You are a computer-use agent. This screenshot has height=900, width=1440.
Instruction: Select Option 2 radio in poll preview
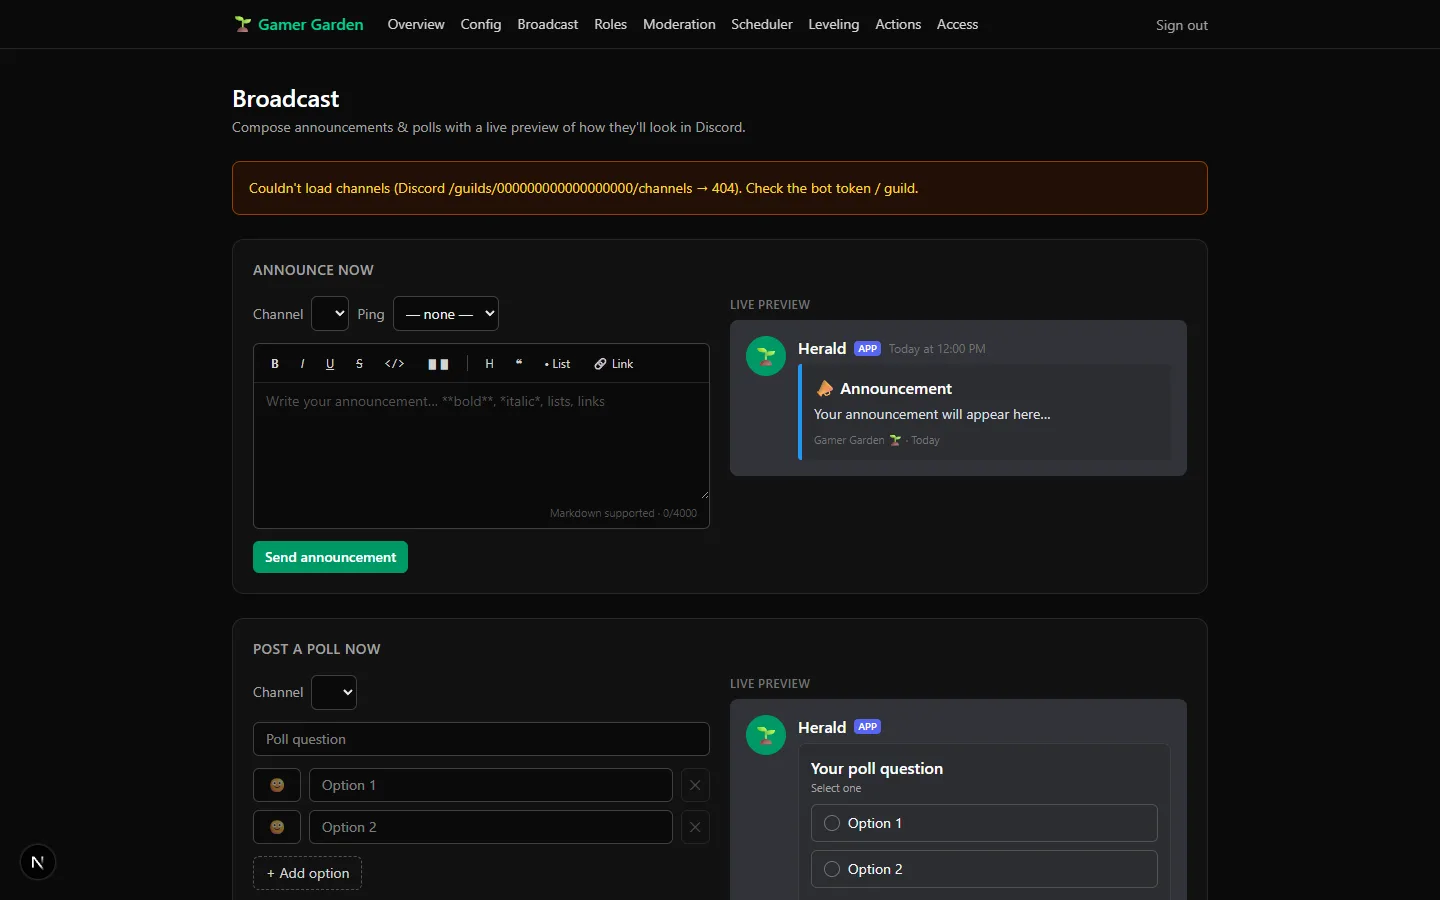832,869
